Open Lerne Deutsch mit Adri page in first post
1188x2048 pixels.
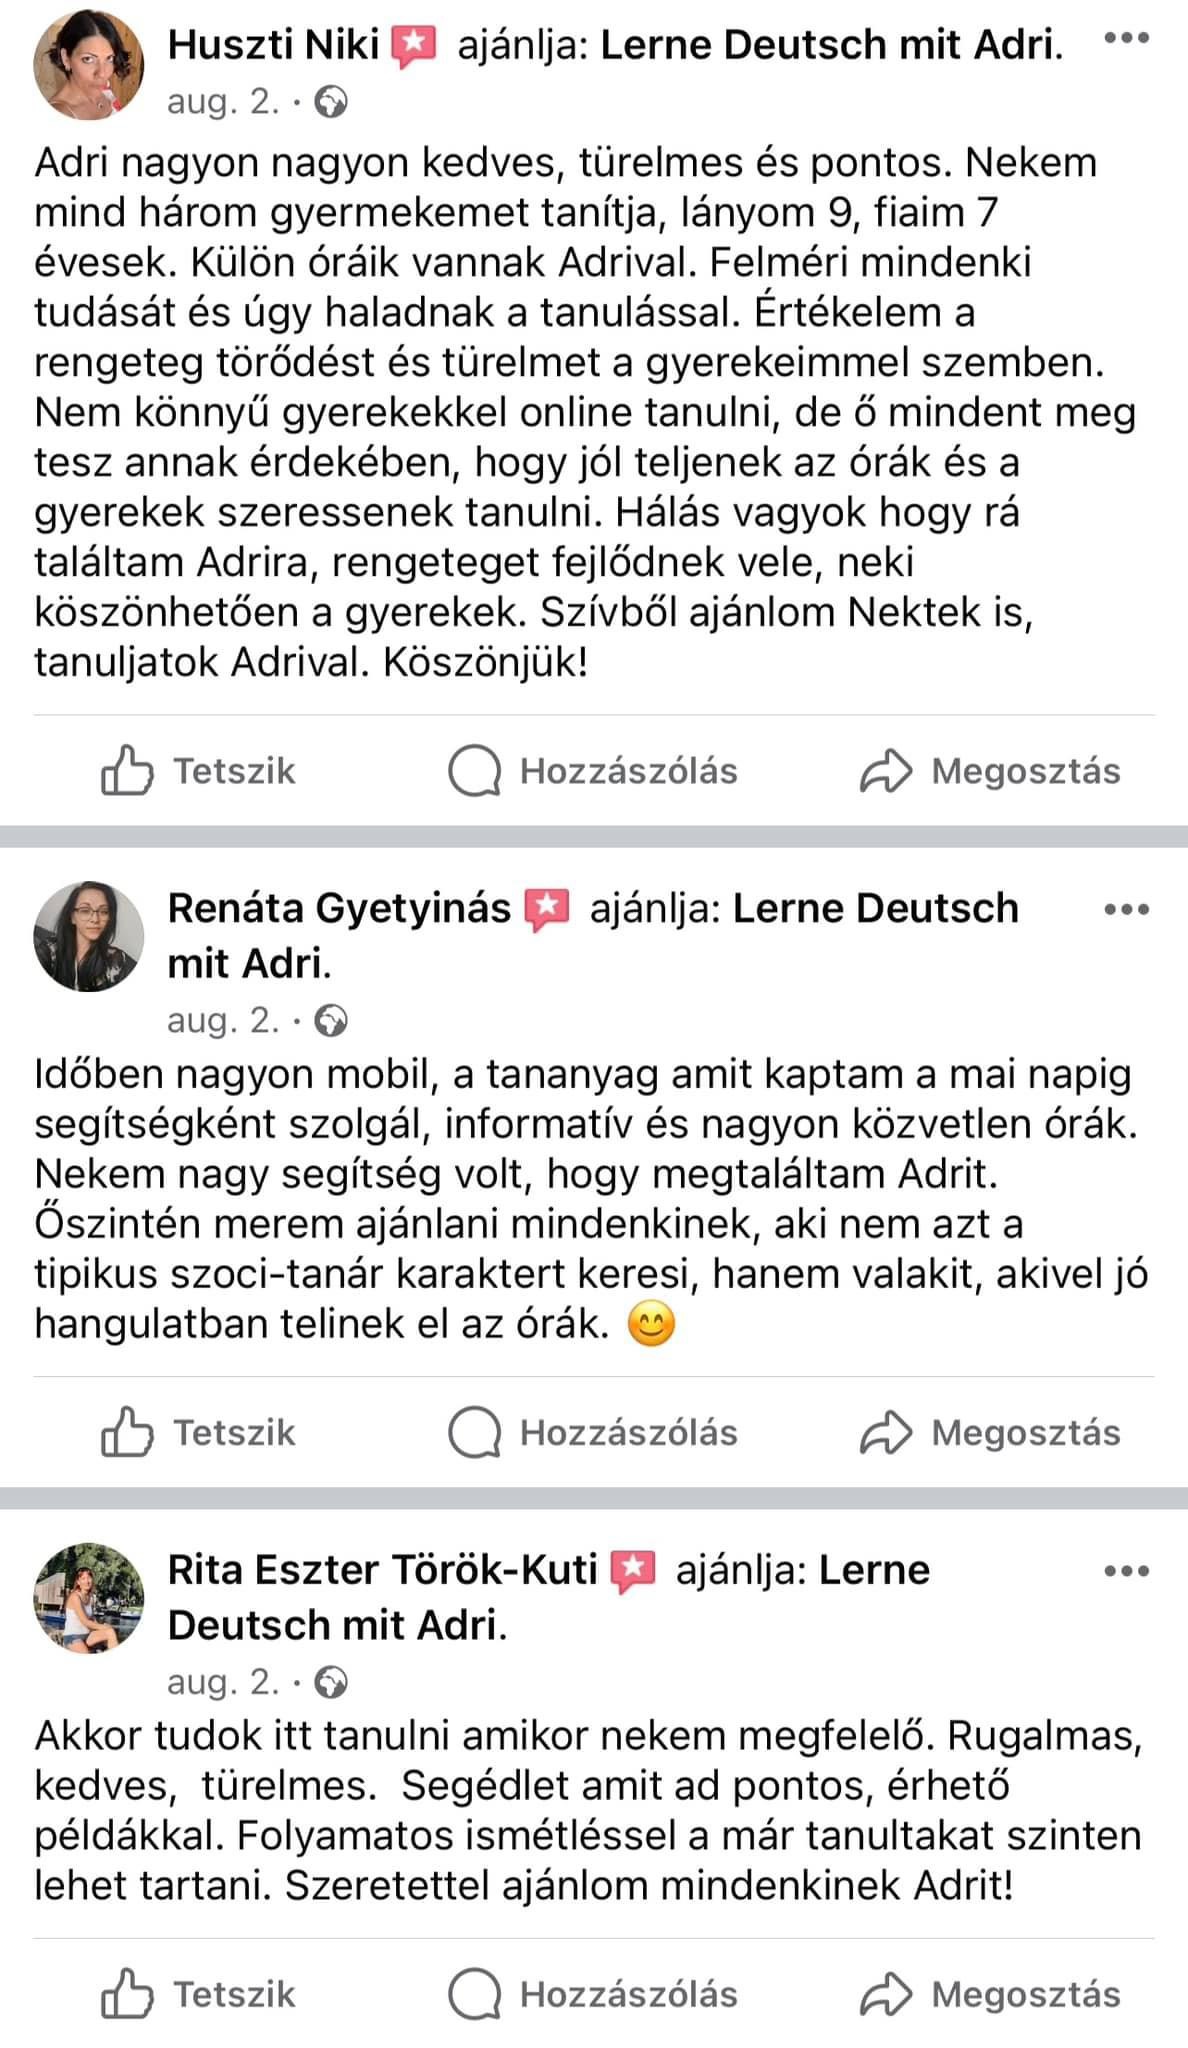[830, 45]
